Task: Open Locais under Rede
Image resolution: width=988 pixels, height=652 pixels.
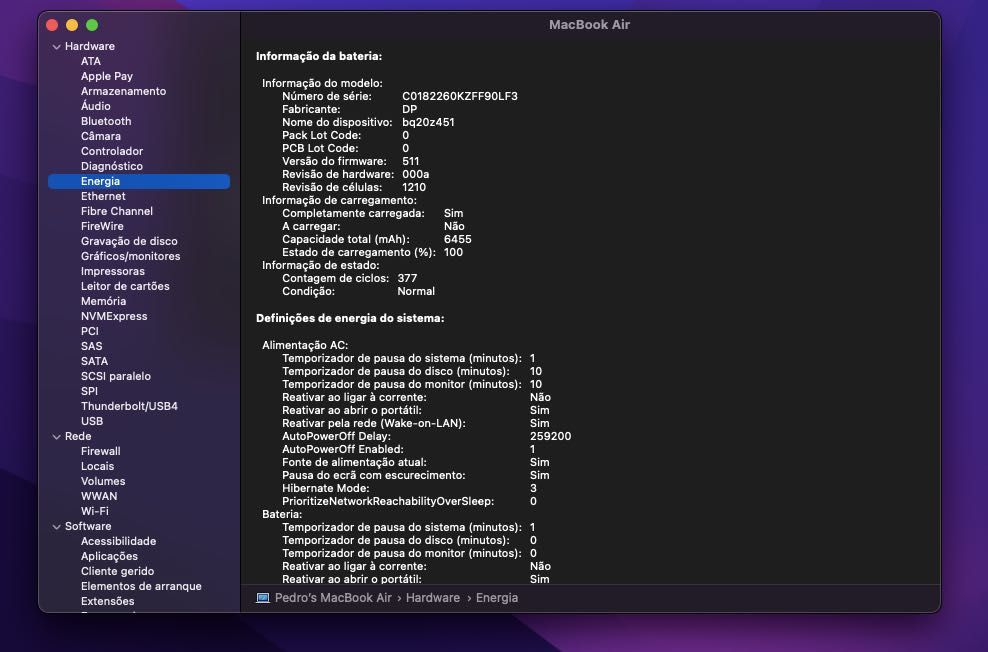Action: tap(98, 466)
